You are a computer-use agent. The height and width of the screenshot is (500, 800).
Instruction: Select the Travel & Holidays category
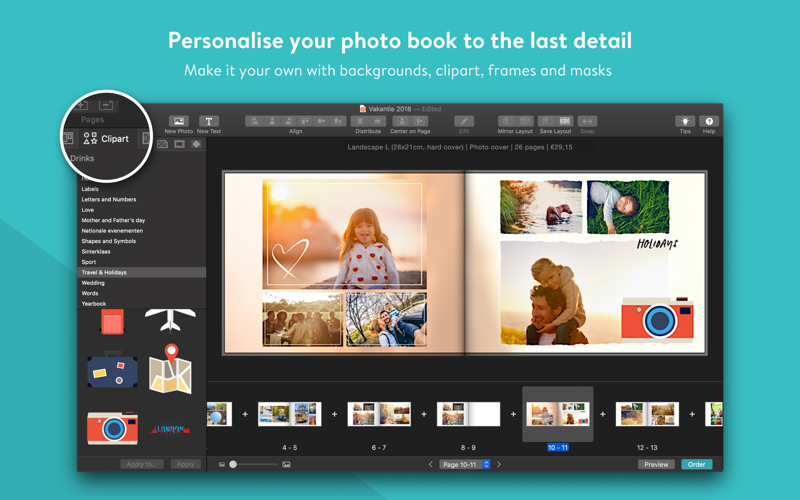[142, 272]
